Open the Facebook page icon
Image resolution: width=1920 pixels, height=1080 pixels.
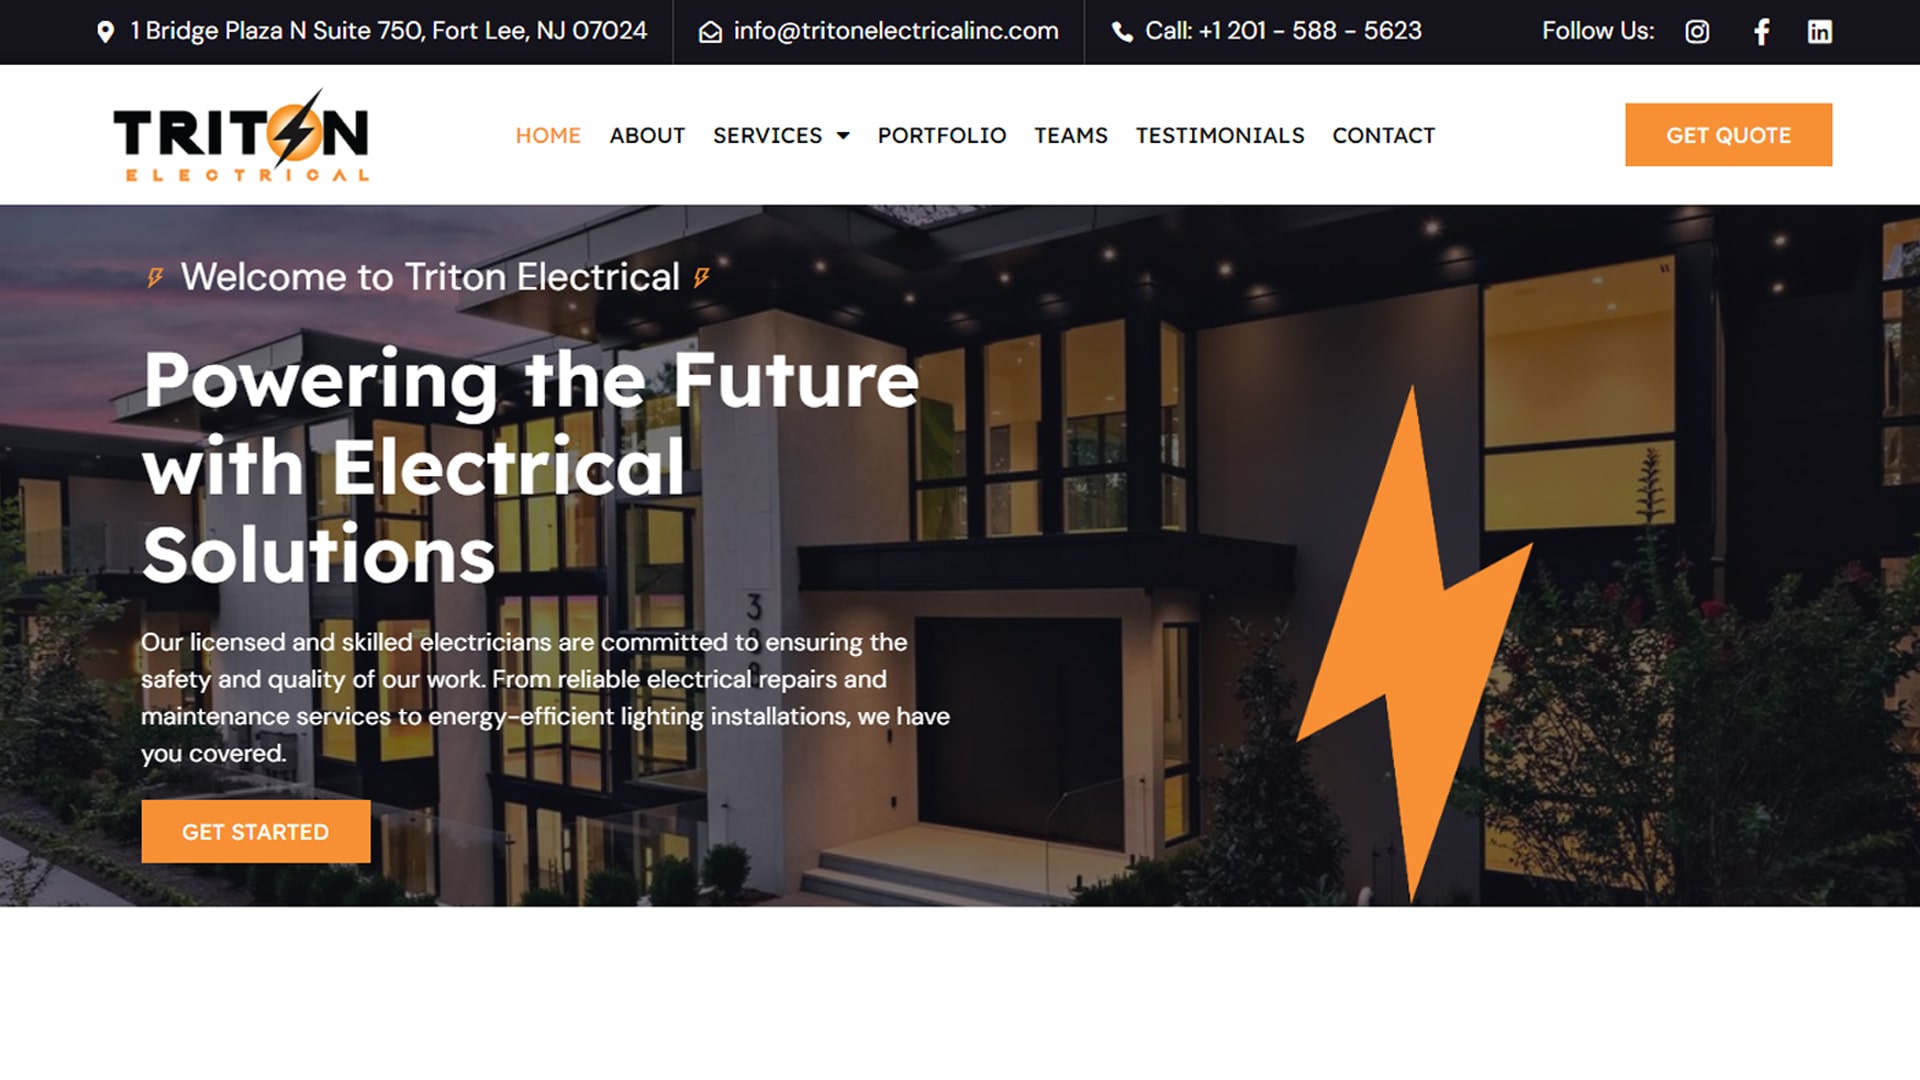[x=1762, y=32]
